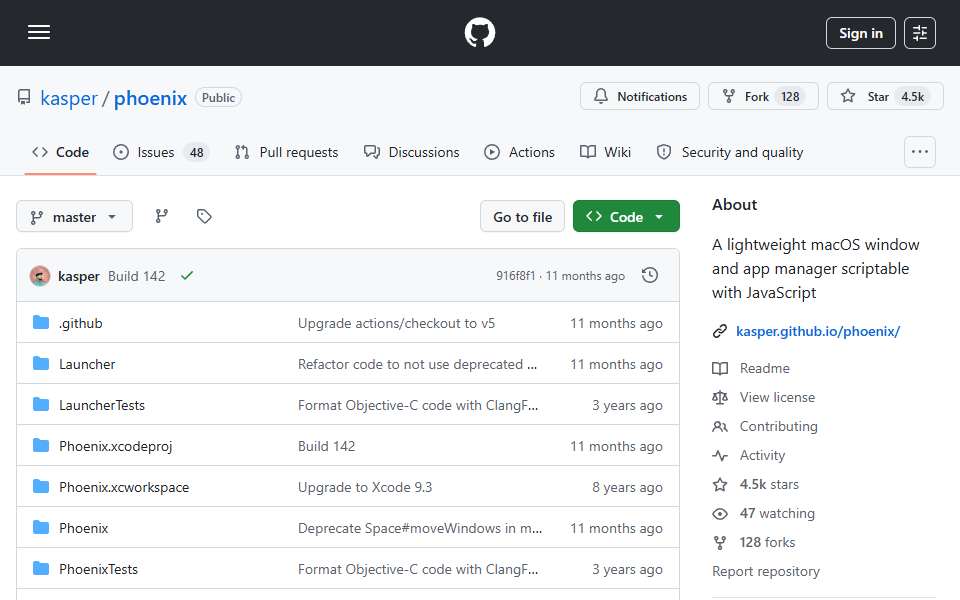Open commit hash 916f8f1
The image size is (960, 600).
[x=516, y=276]
